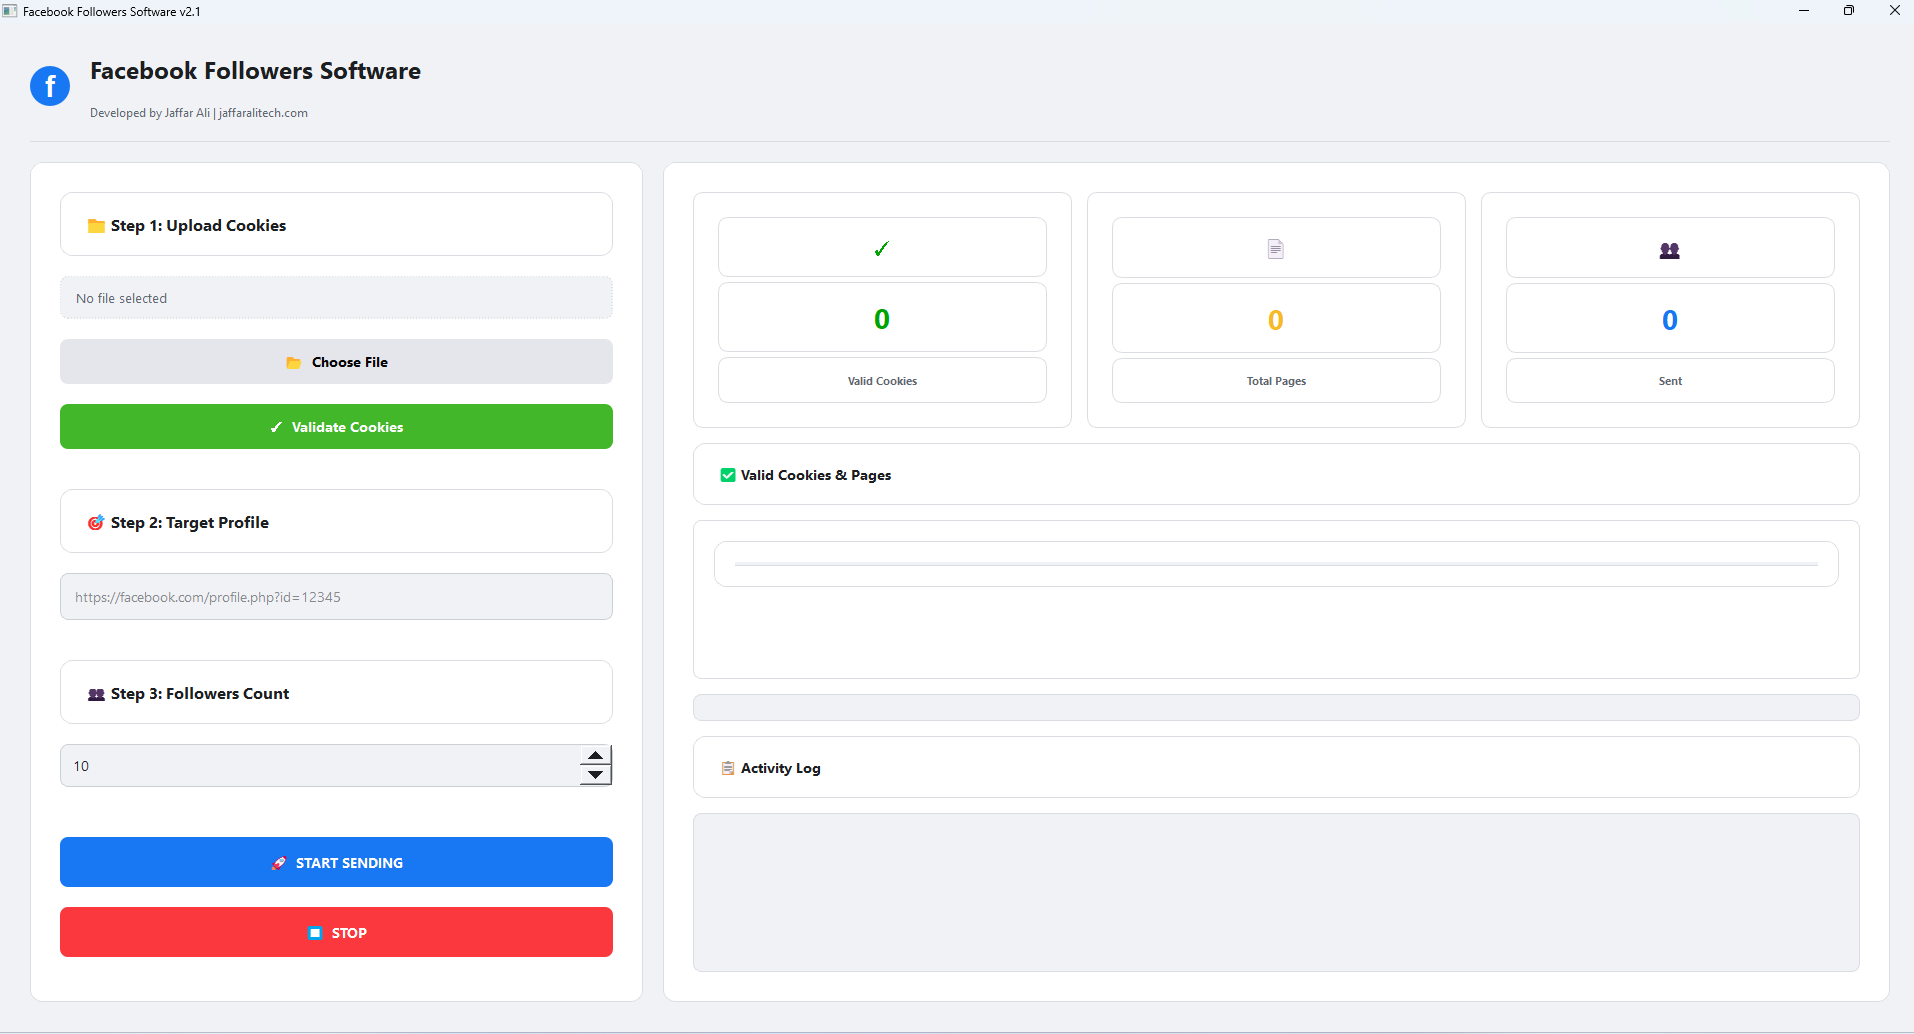Click the target icon beside Step 2
Viewport: 1914px width, 1034px height.
(96, 523)
